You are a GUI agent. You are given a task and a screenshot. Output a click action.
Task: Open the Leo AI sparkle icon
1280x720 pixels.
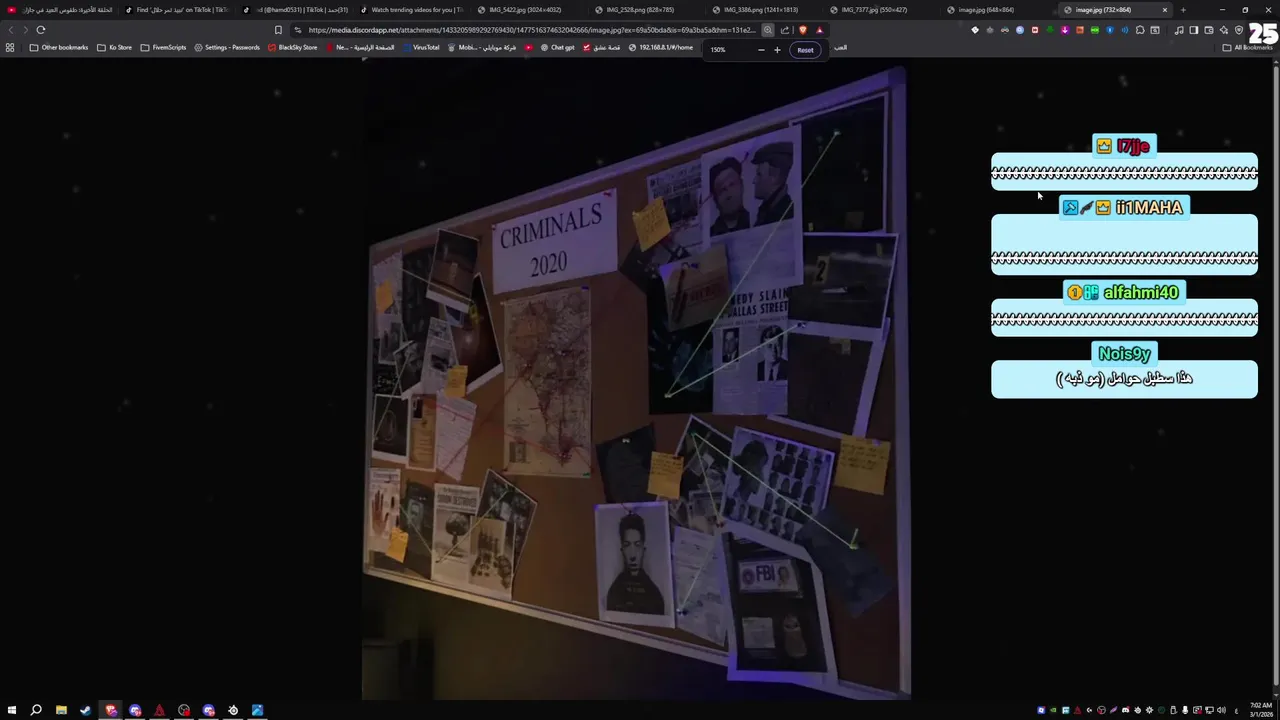pos(1224,30)
